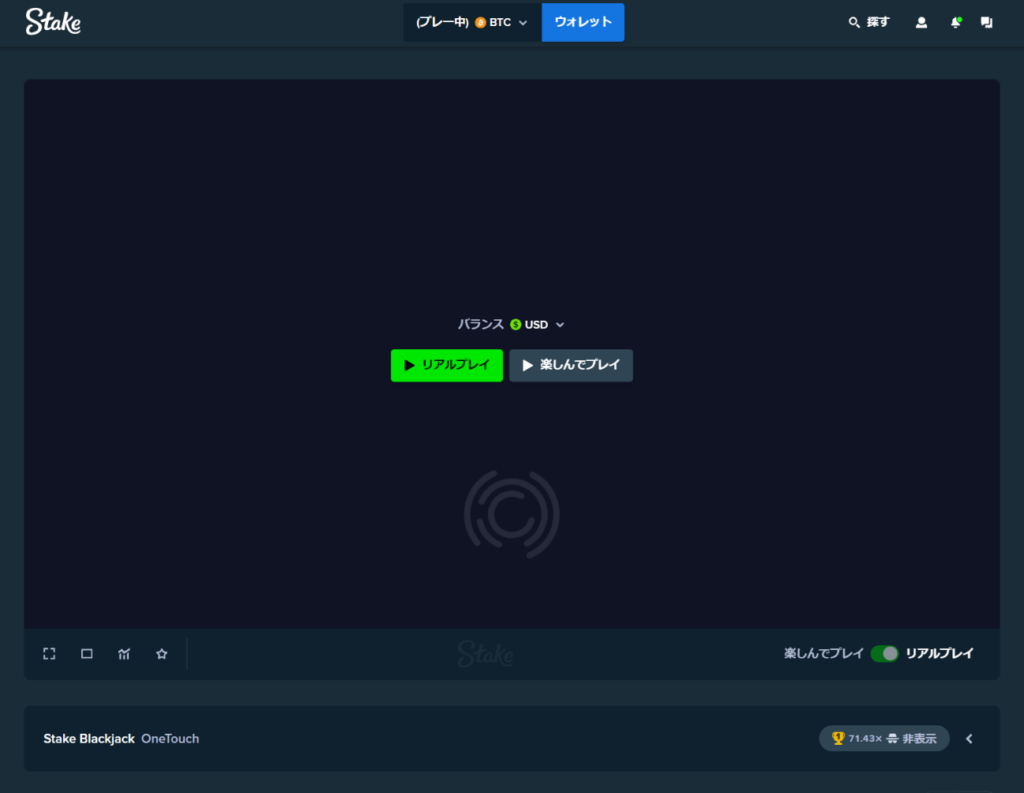Start the grey 楽しんでプレイ button
The height and width of the screenshot is (793, 1024).
click(x=571, y=365)
